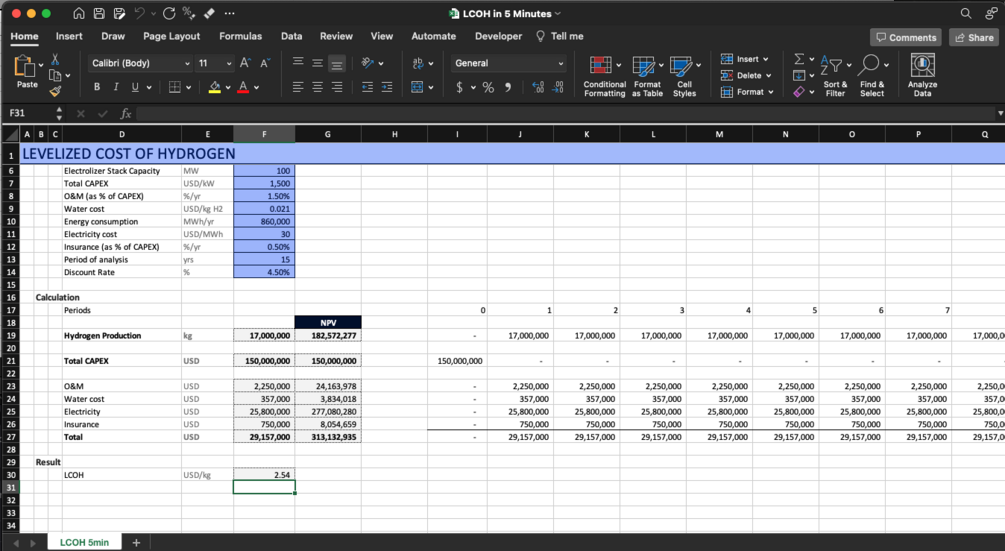
Task: Expand the Format cells dropdown
Action: (770, 92)
